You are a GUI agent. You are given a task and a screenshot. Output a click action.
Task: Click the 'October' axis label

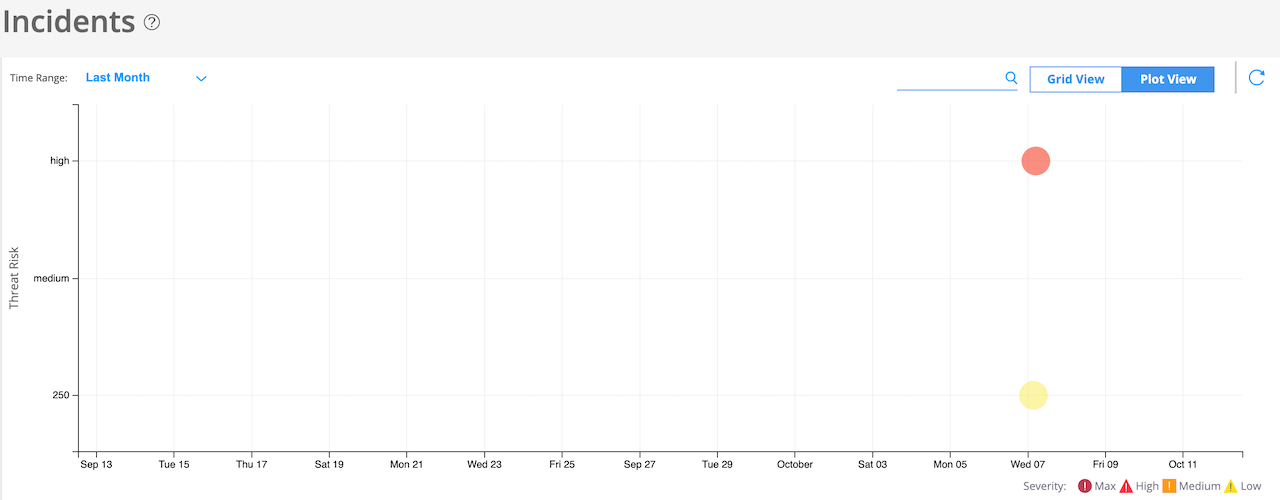point(795,464)
